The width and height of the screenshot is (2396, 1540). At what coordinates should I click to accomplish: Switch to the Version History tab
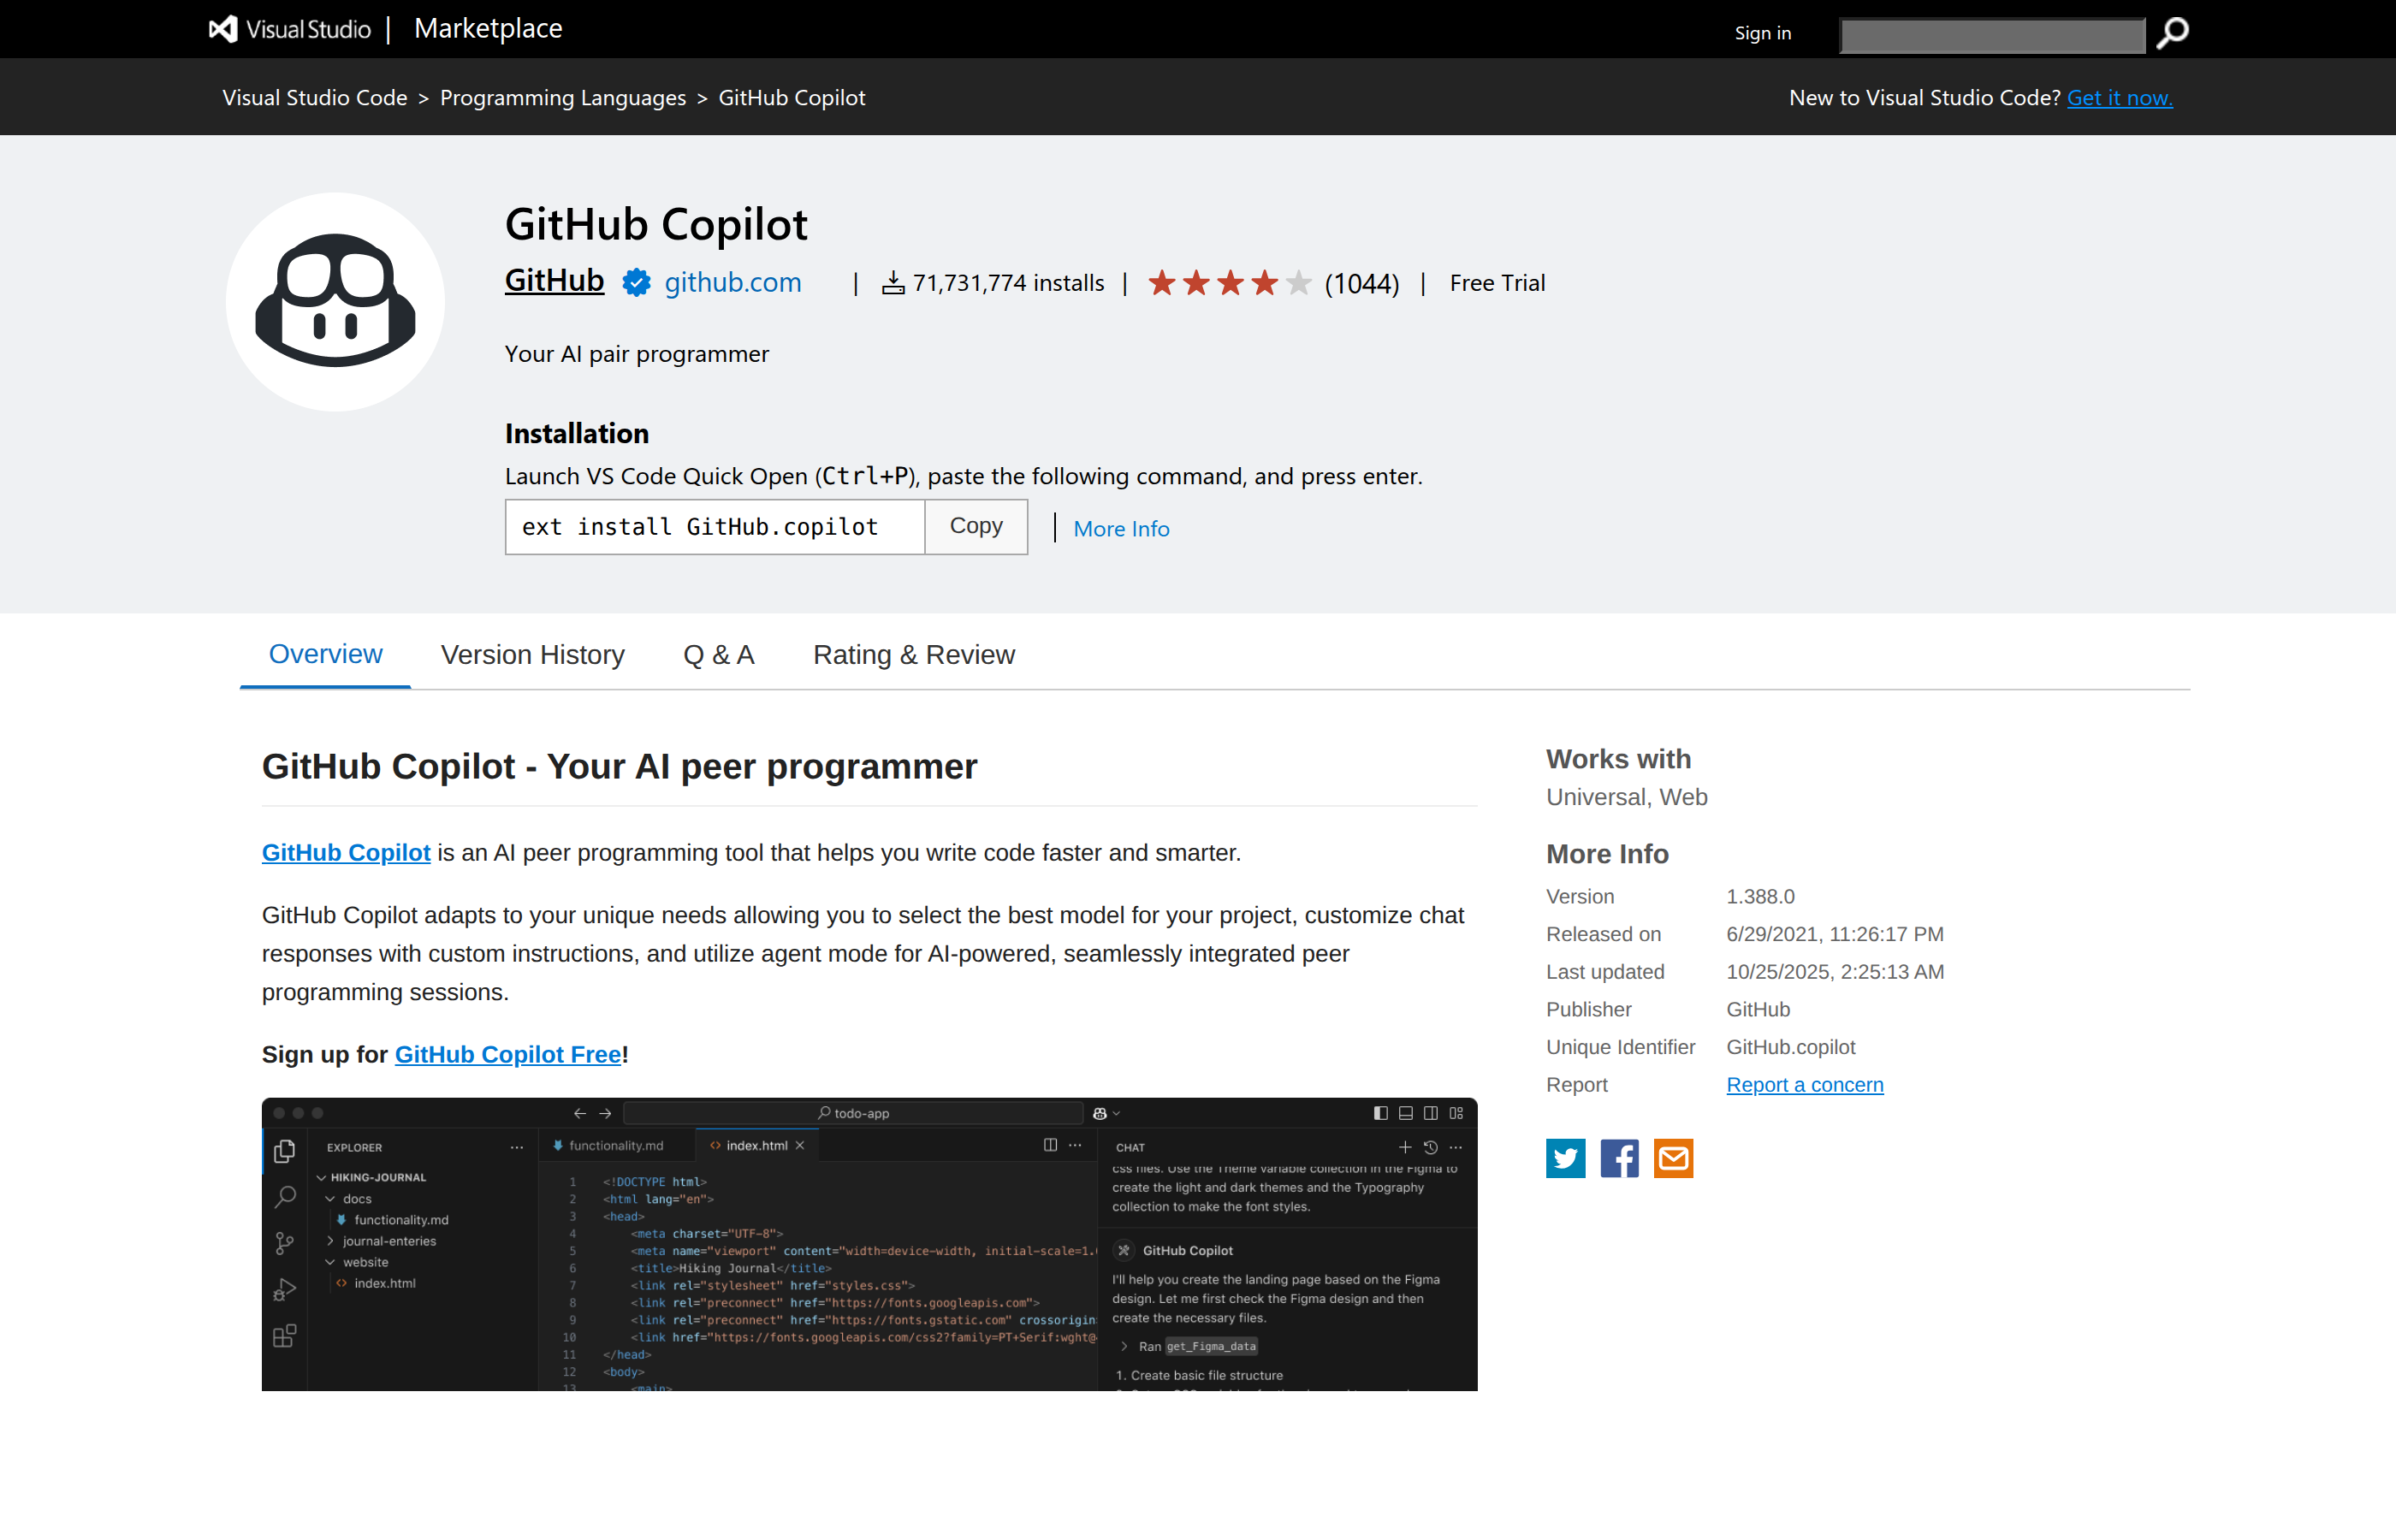[x=532, y=654]
